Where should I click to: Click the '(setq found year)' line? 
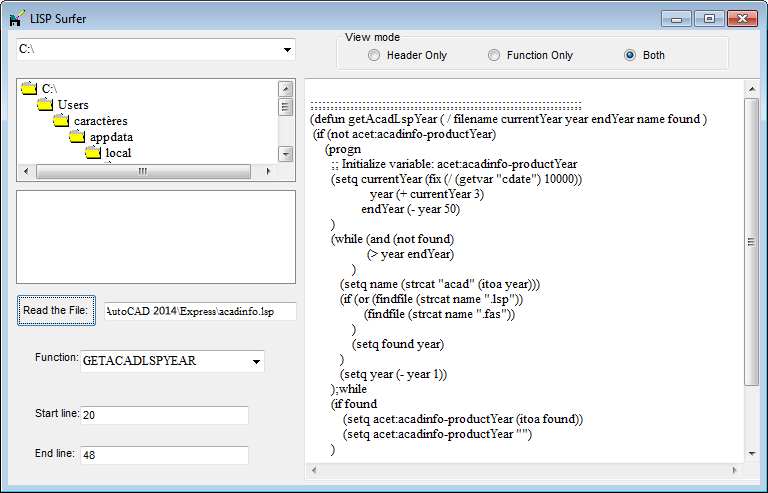pyautogui.click(x=398, y=344)
